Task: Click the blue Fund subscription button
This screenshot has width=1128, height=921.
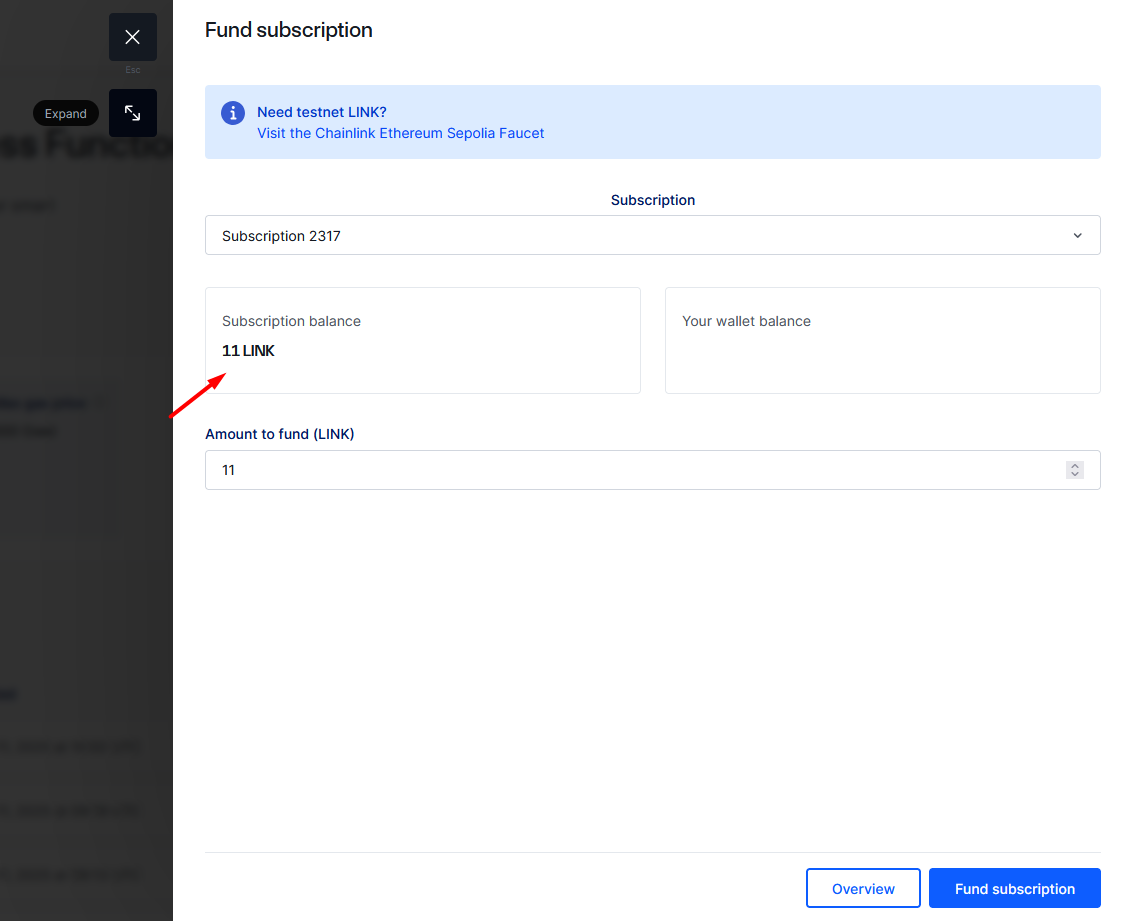Action: click(x=1014, y=889)
